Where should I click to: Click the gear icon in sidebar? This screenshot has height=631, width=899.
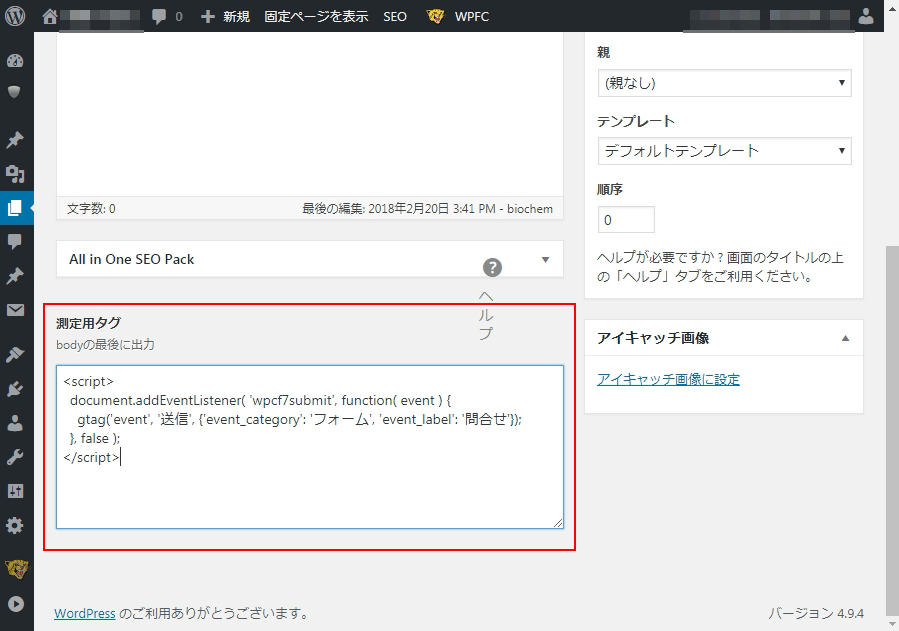click(15, 525)
